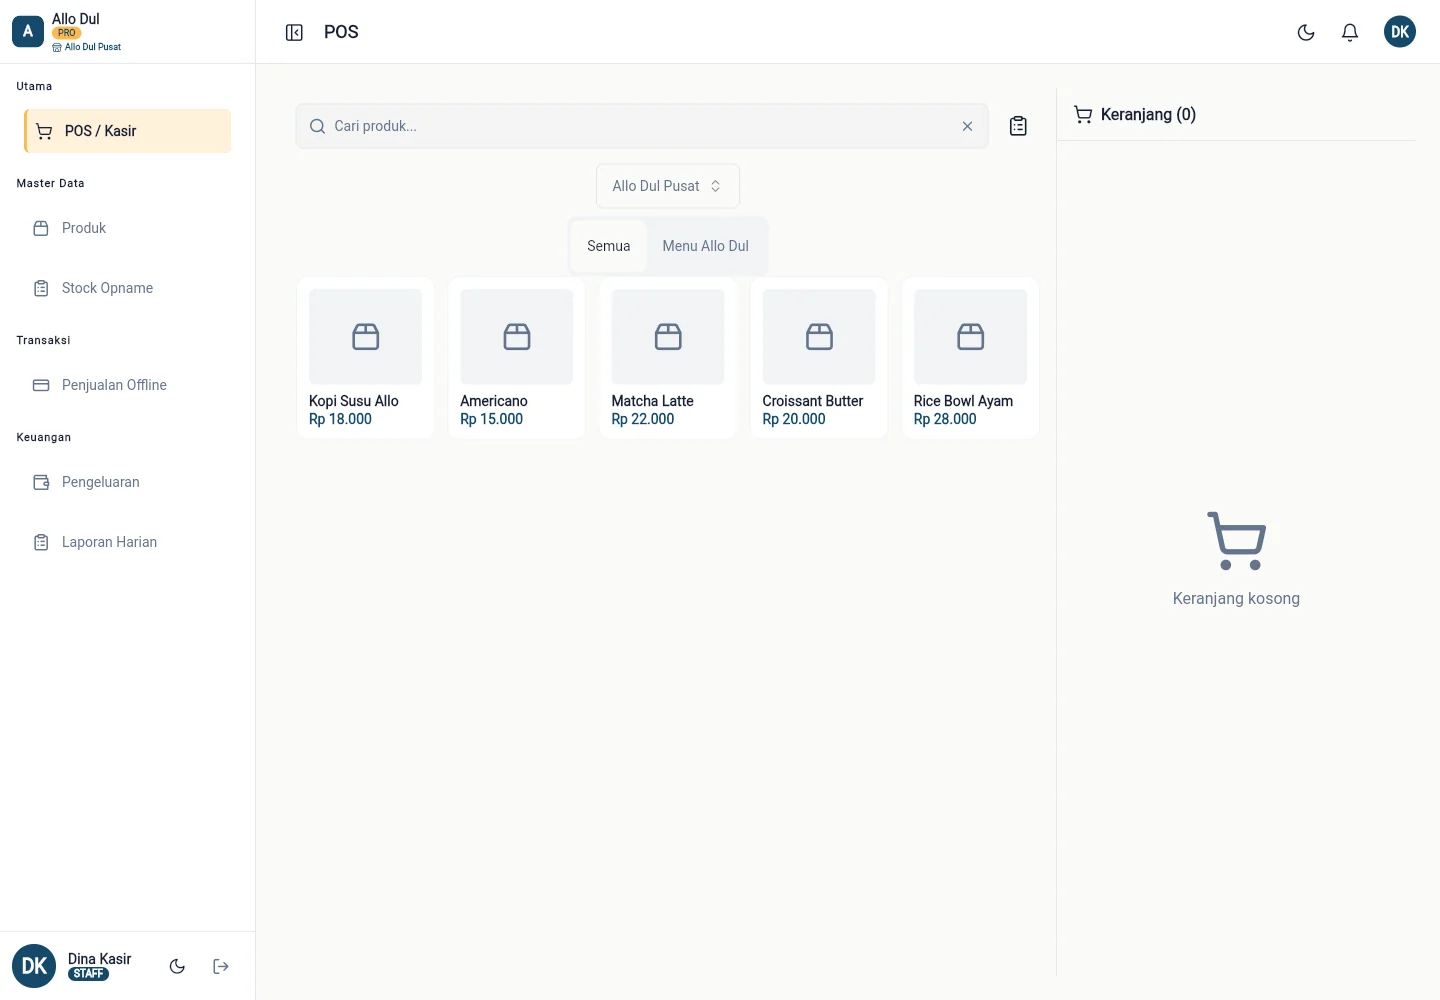Open Laporan Harian report
The height and width of the screenshot is (1000, 1440).
(128, 542)
